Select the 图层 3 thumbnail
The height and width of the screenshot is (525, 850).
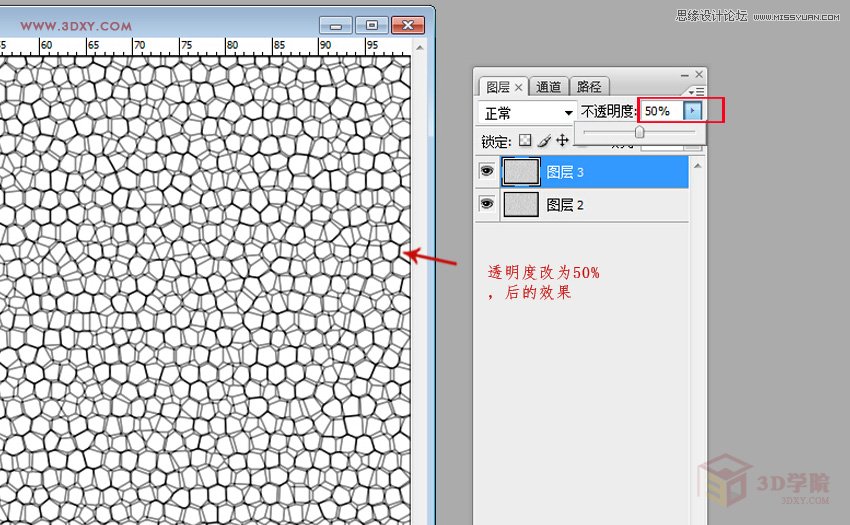[x=520, y=172]
